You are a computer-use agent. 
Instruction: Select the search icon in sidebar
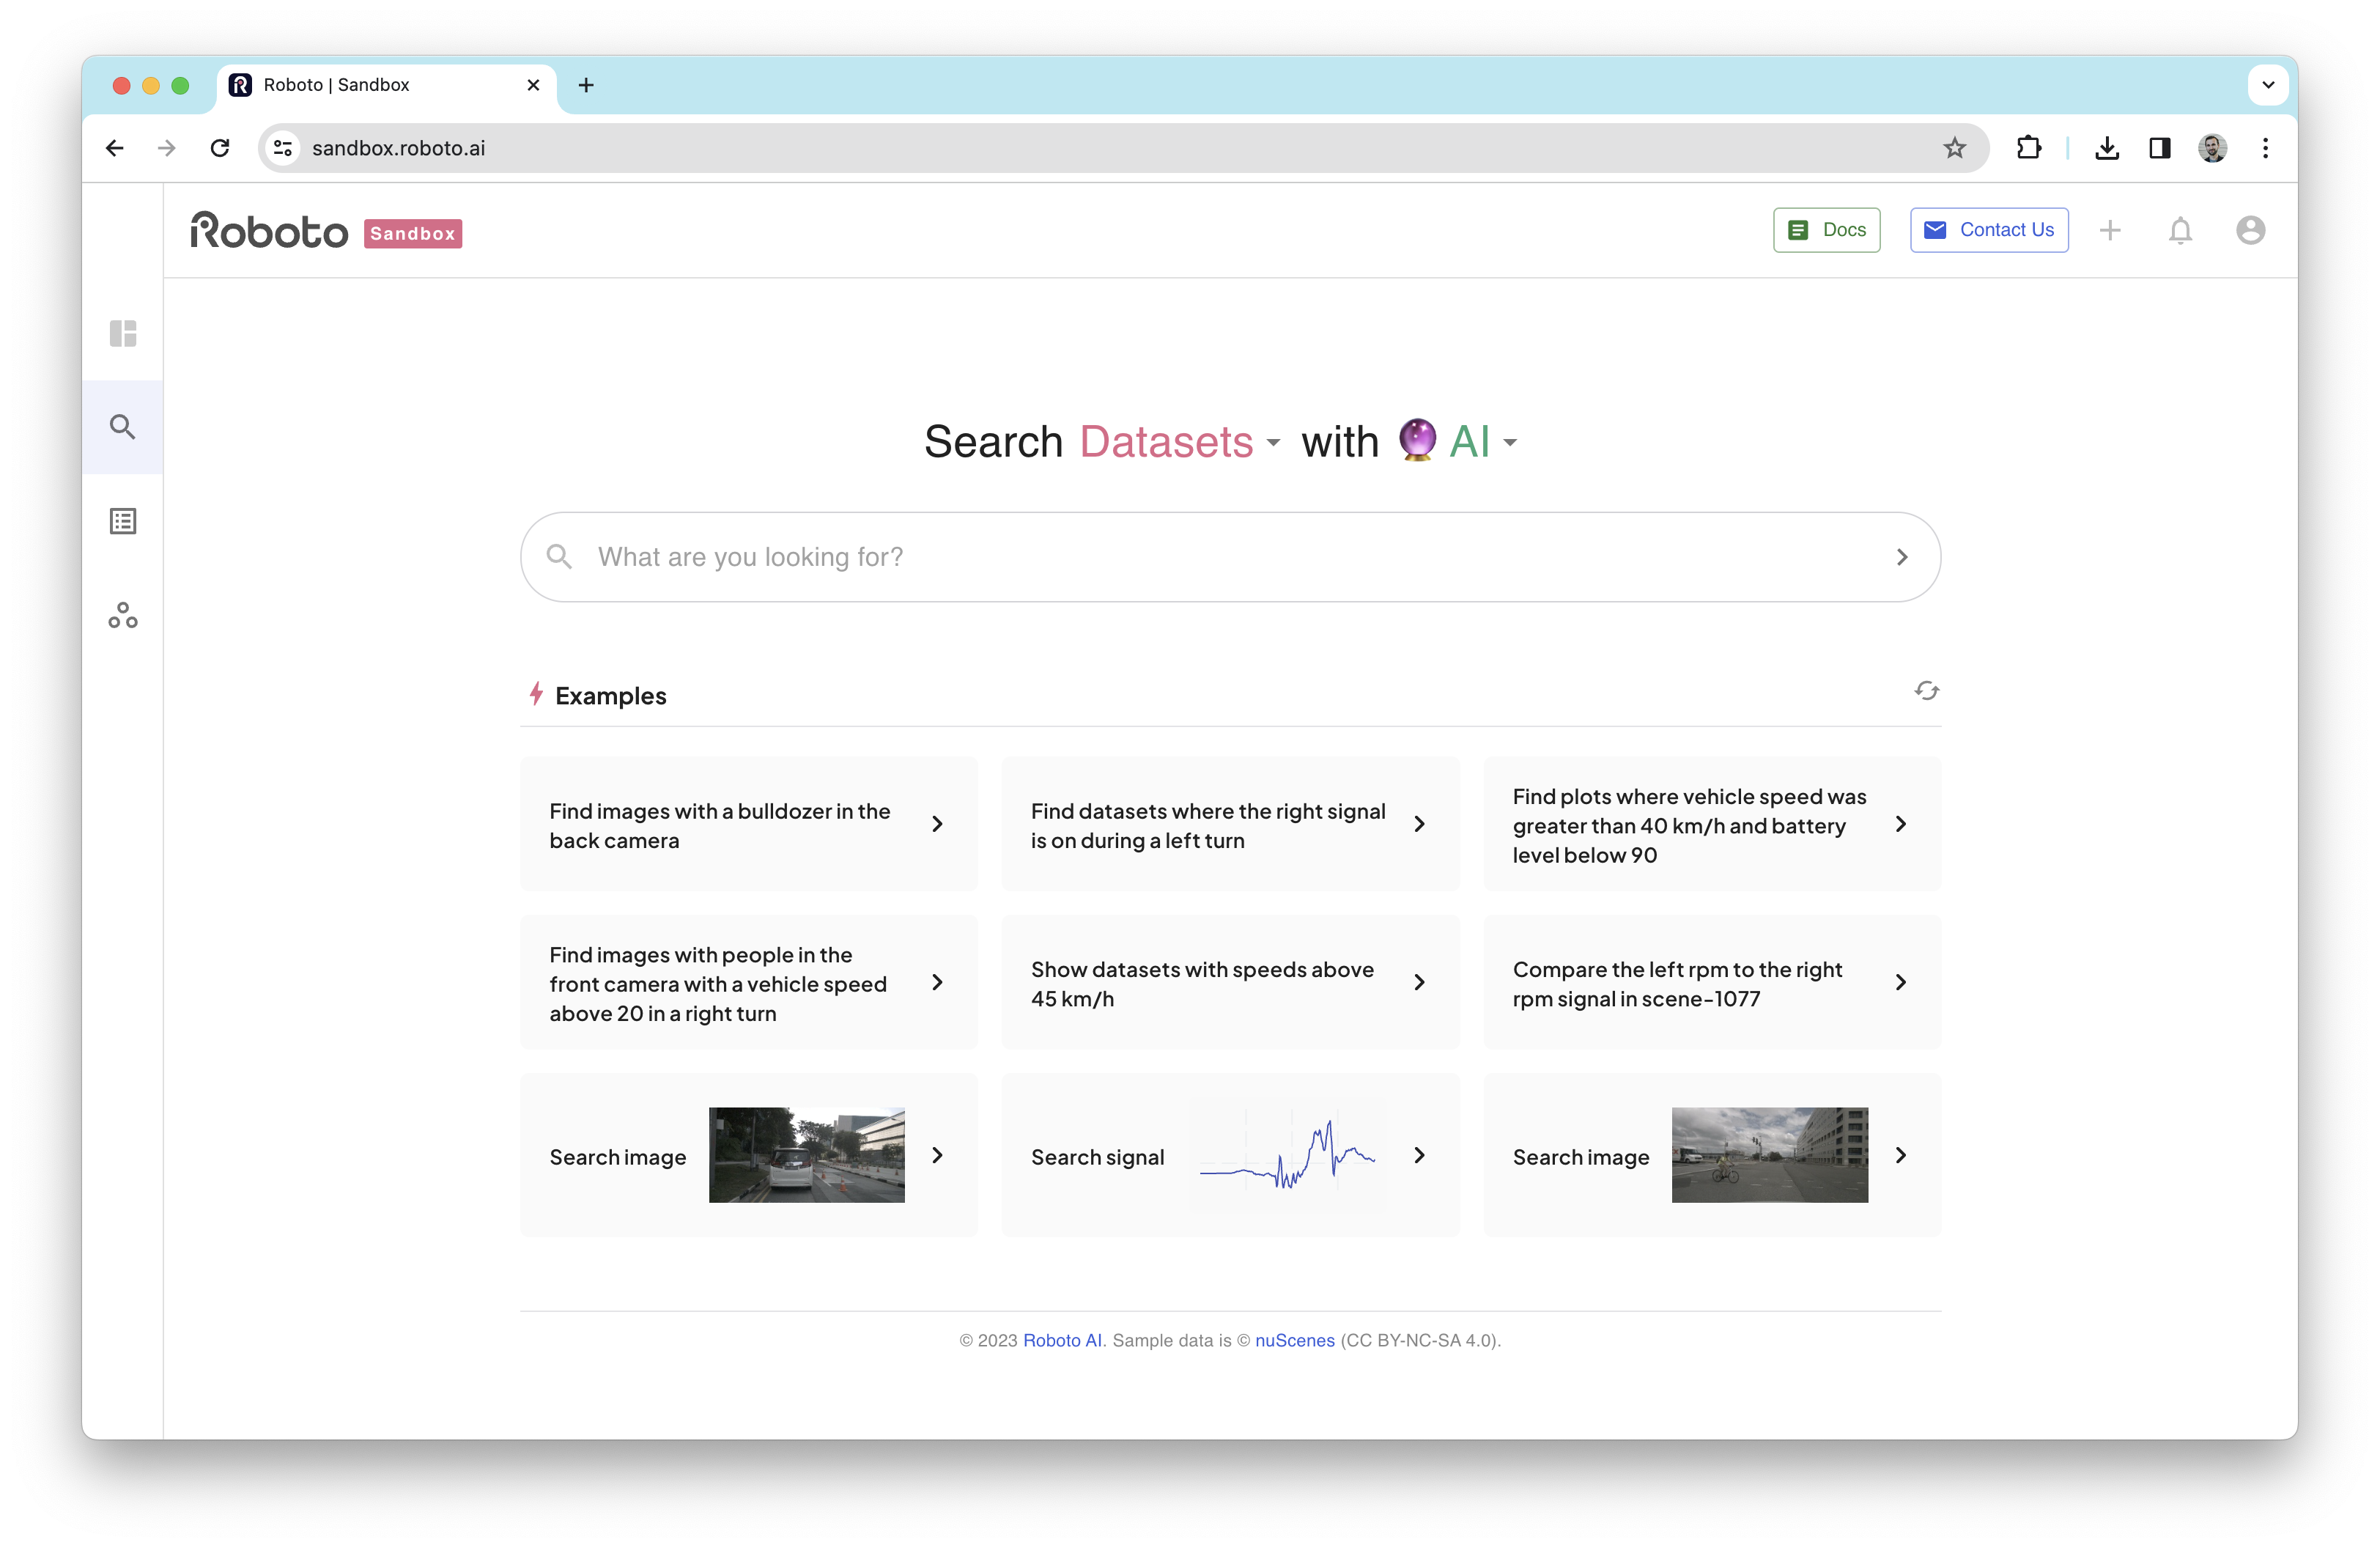point(123,427)
